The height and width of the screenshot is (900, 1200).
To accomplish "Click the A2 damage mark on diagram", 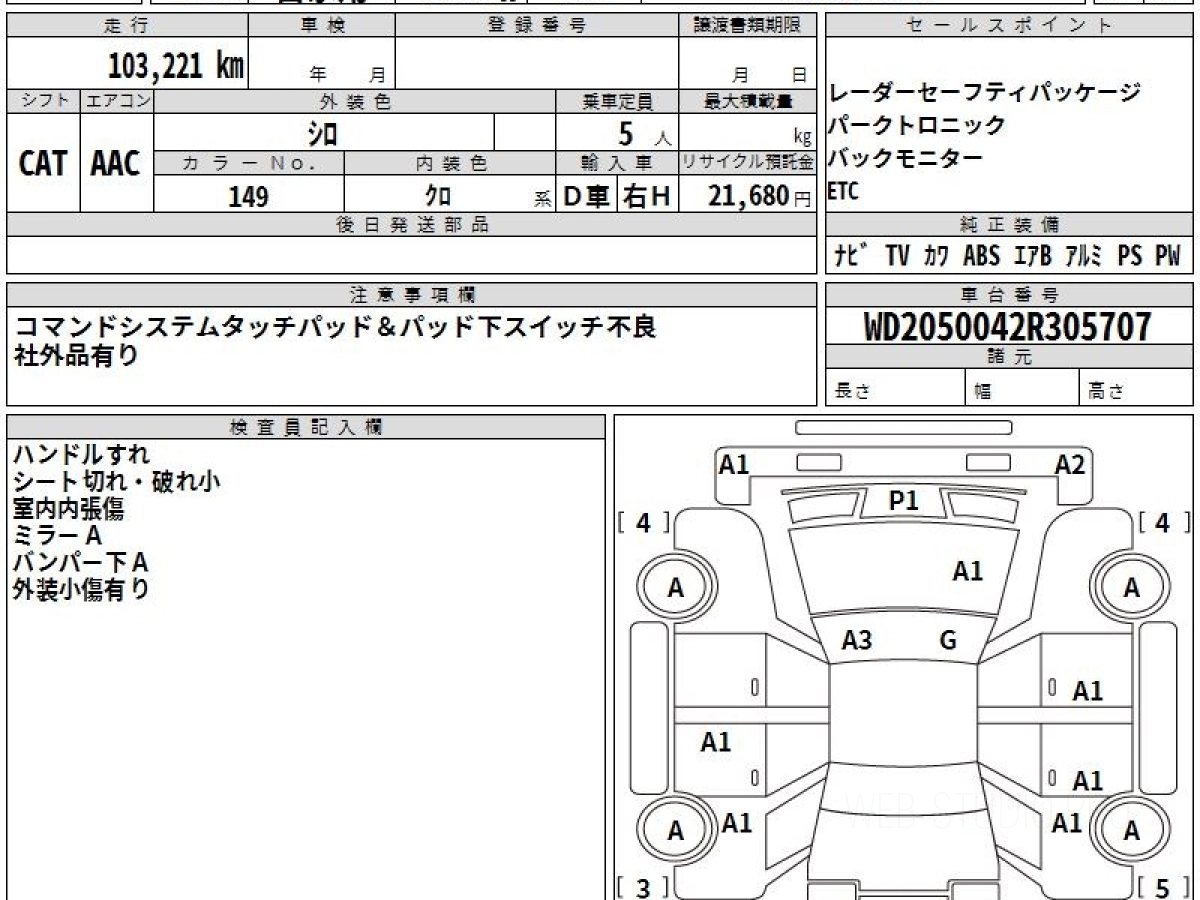I will click(1070, 464).
